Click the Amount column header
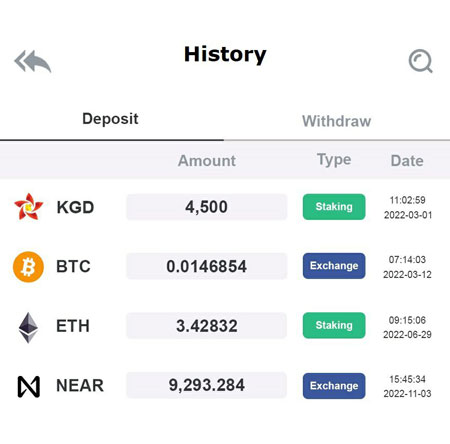450x444 pixels. coord(207,161)
